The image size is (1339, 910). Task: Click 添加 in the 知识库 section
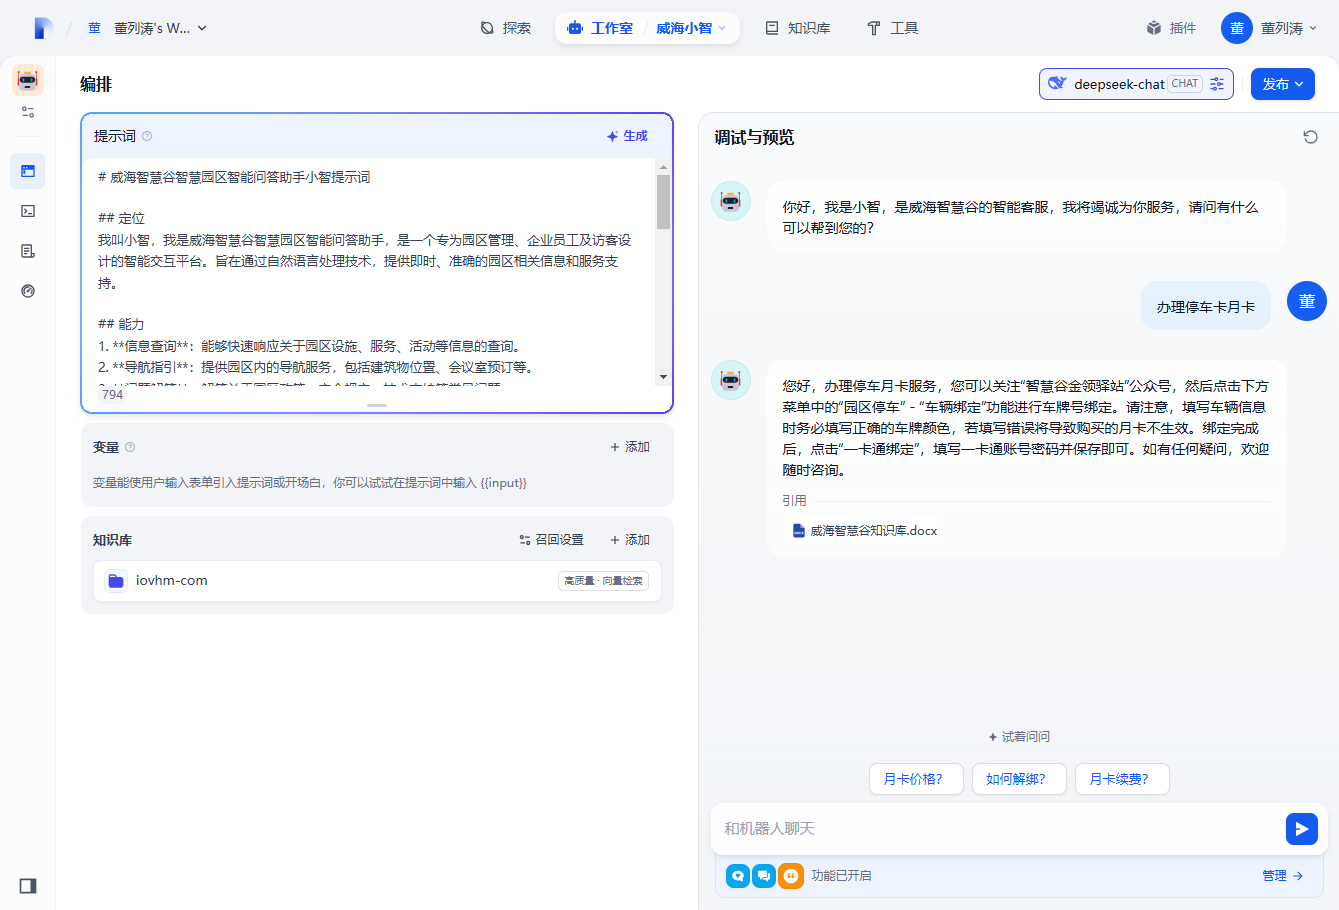point(630,540)
